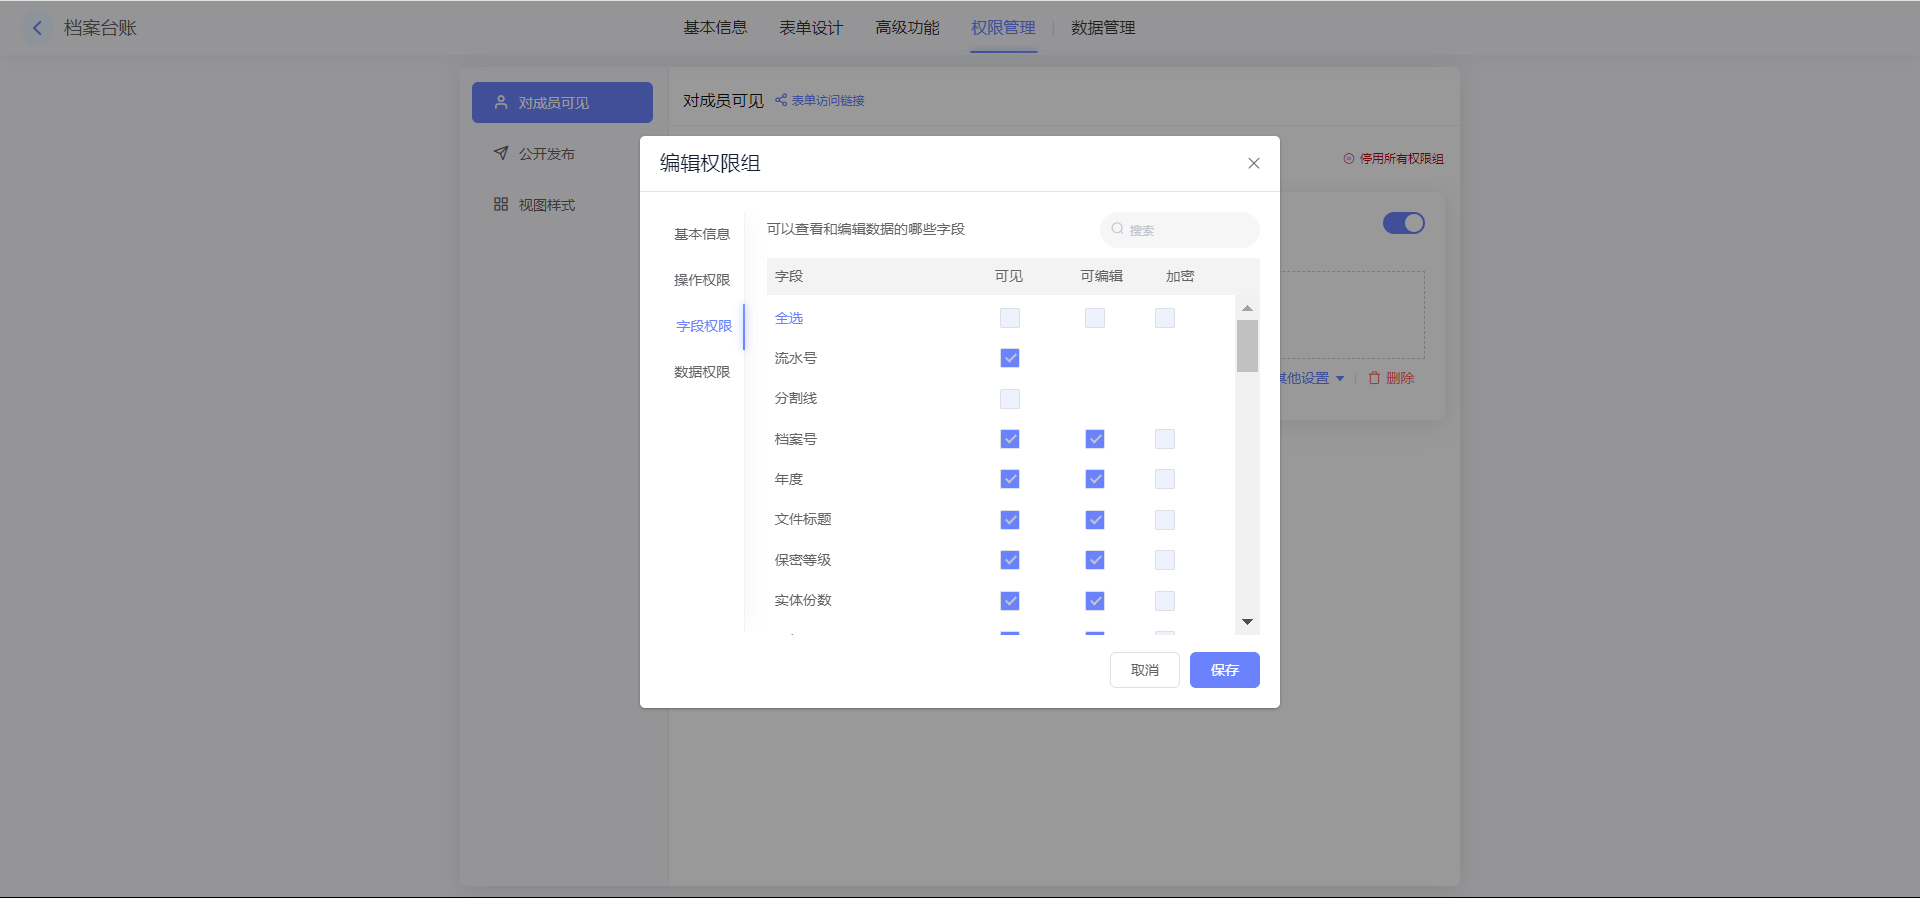
Task: Click the 保存 button
Action: pos(1224,670)
